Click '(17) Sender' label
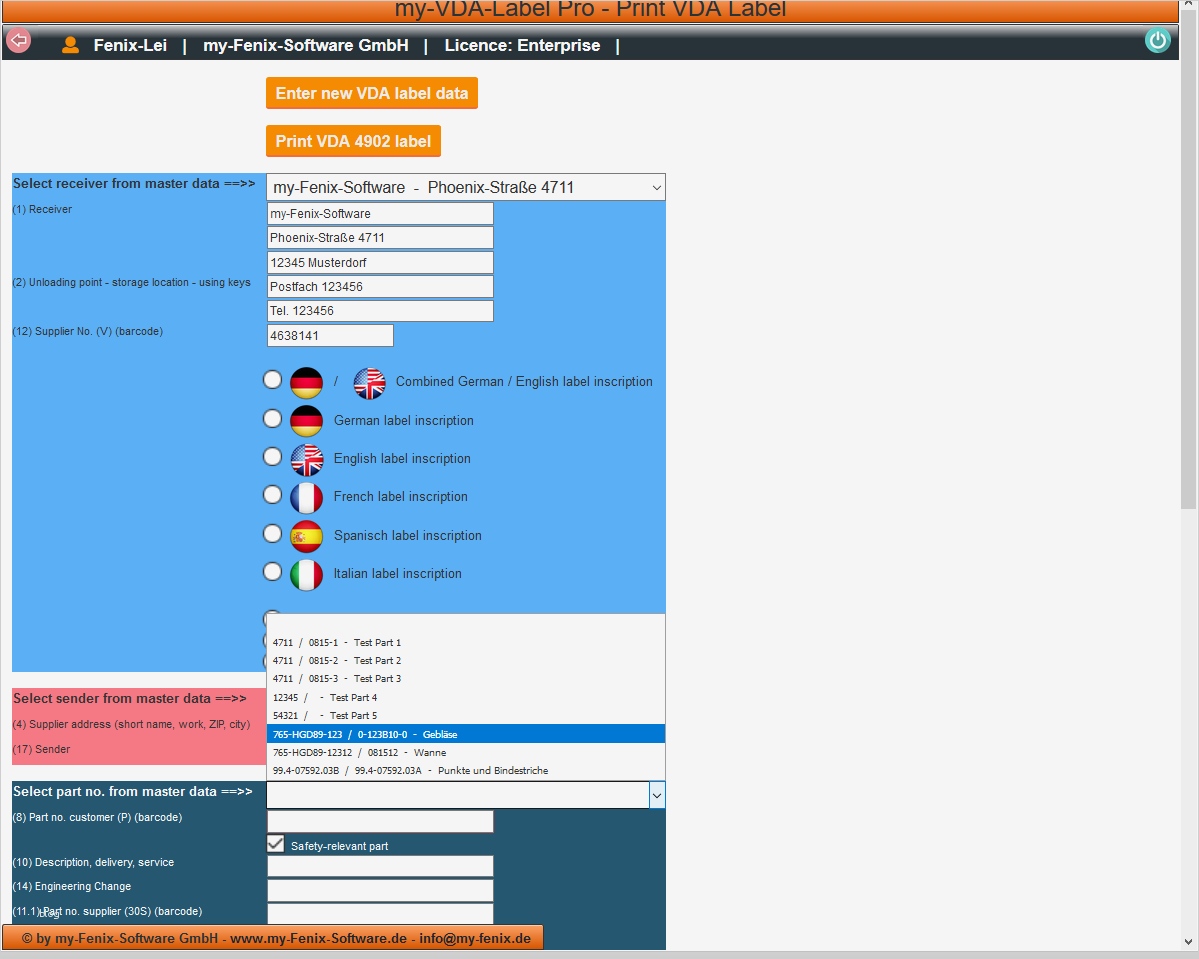The image size is (1199, 959). click(41, 749)
